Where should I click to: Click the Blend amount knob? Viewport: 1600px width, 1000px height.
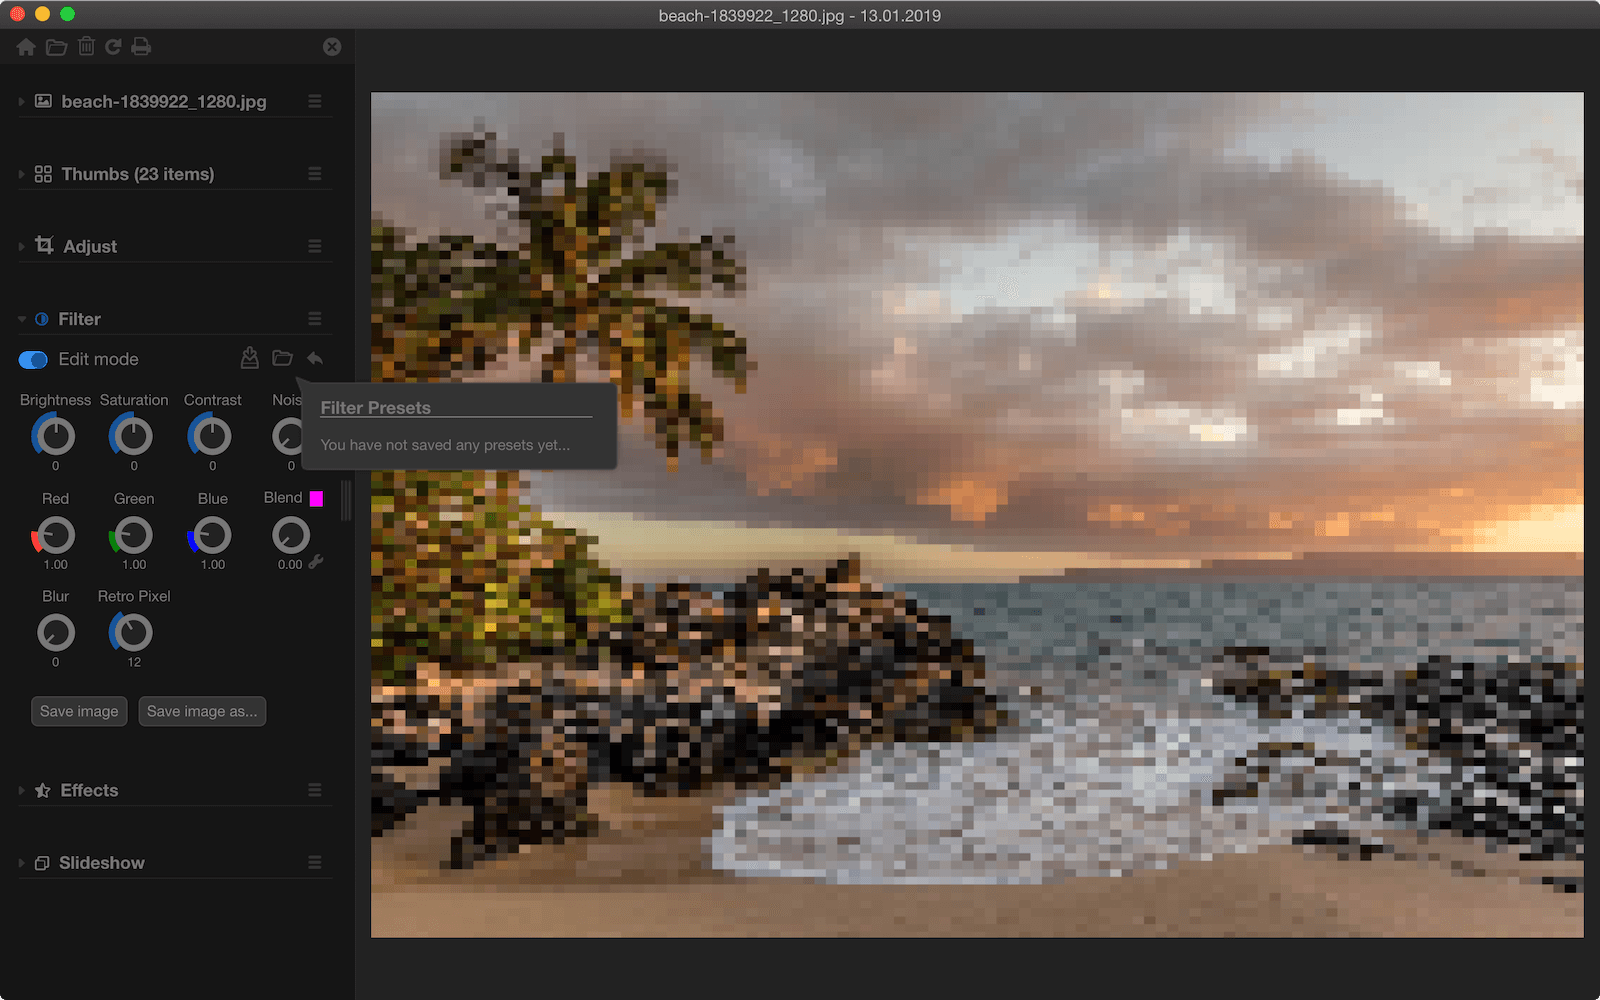click(291, 535)
